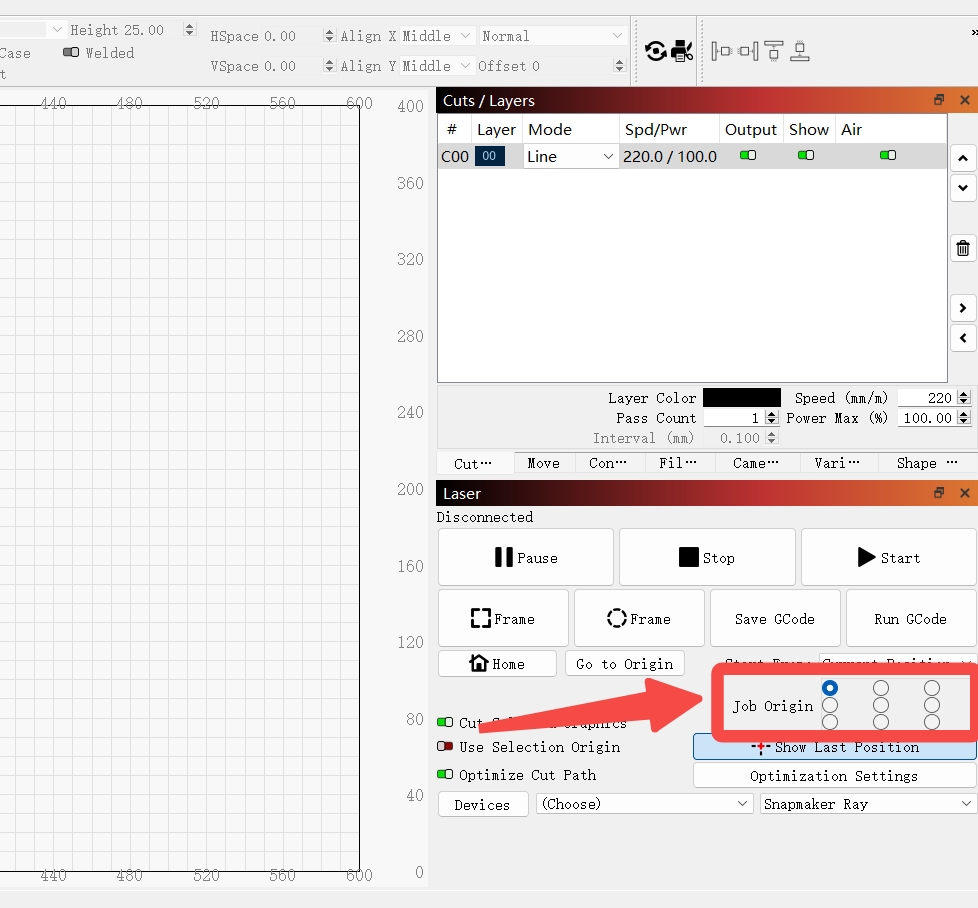Open the Mode dropdown showing Line
Image resolution: width=978 pixels, height=908 pixels.
pos(571,157)
